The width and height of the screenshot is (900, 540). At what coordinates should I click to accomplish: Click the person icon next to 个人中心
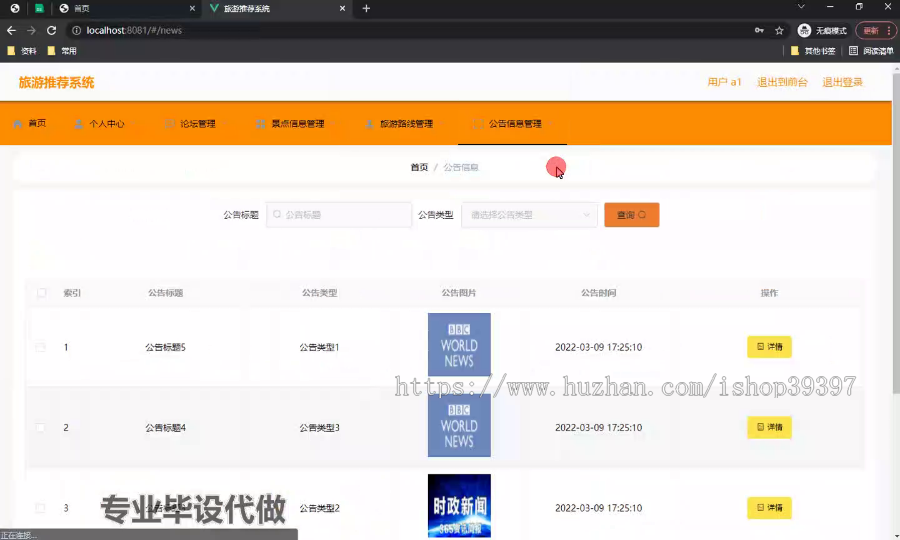click(x=79, y=123)
